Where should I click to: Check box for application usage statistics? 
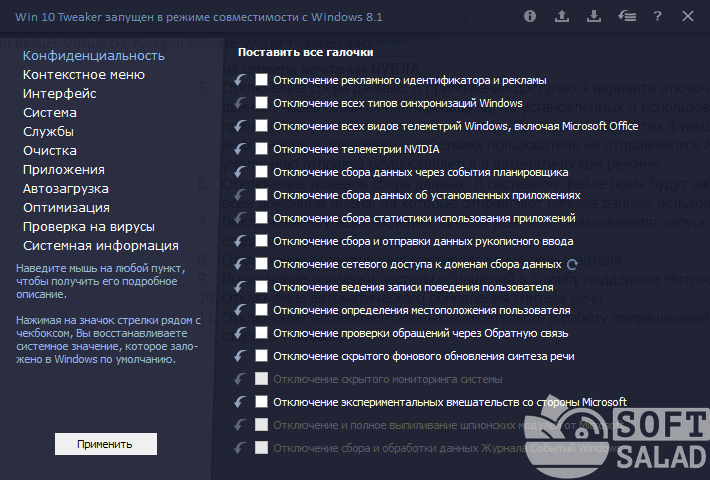pyautogui.click(x=261, y=218)
